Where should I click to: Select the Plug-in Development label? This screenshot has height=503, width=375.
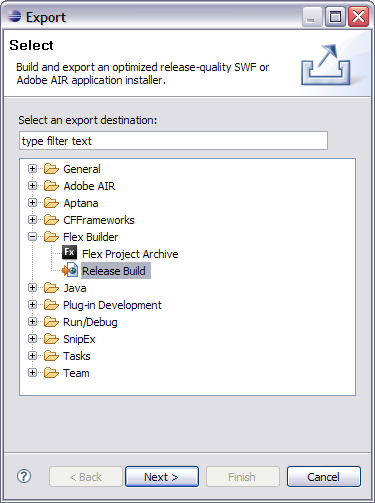(x=112, y=305)
